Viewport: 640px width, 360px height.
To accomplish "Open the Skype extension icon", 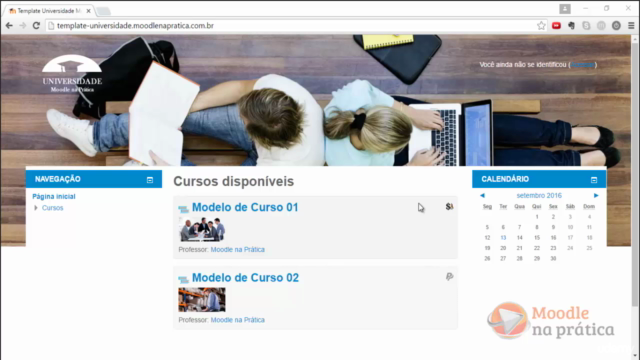I will (x=586, y=26).
